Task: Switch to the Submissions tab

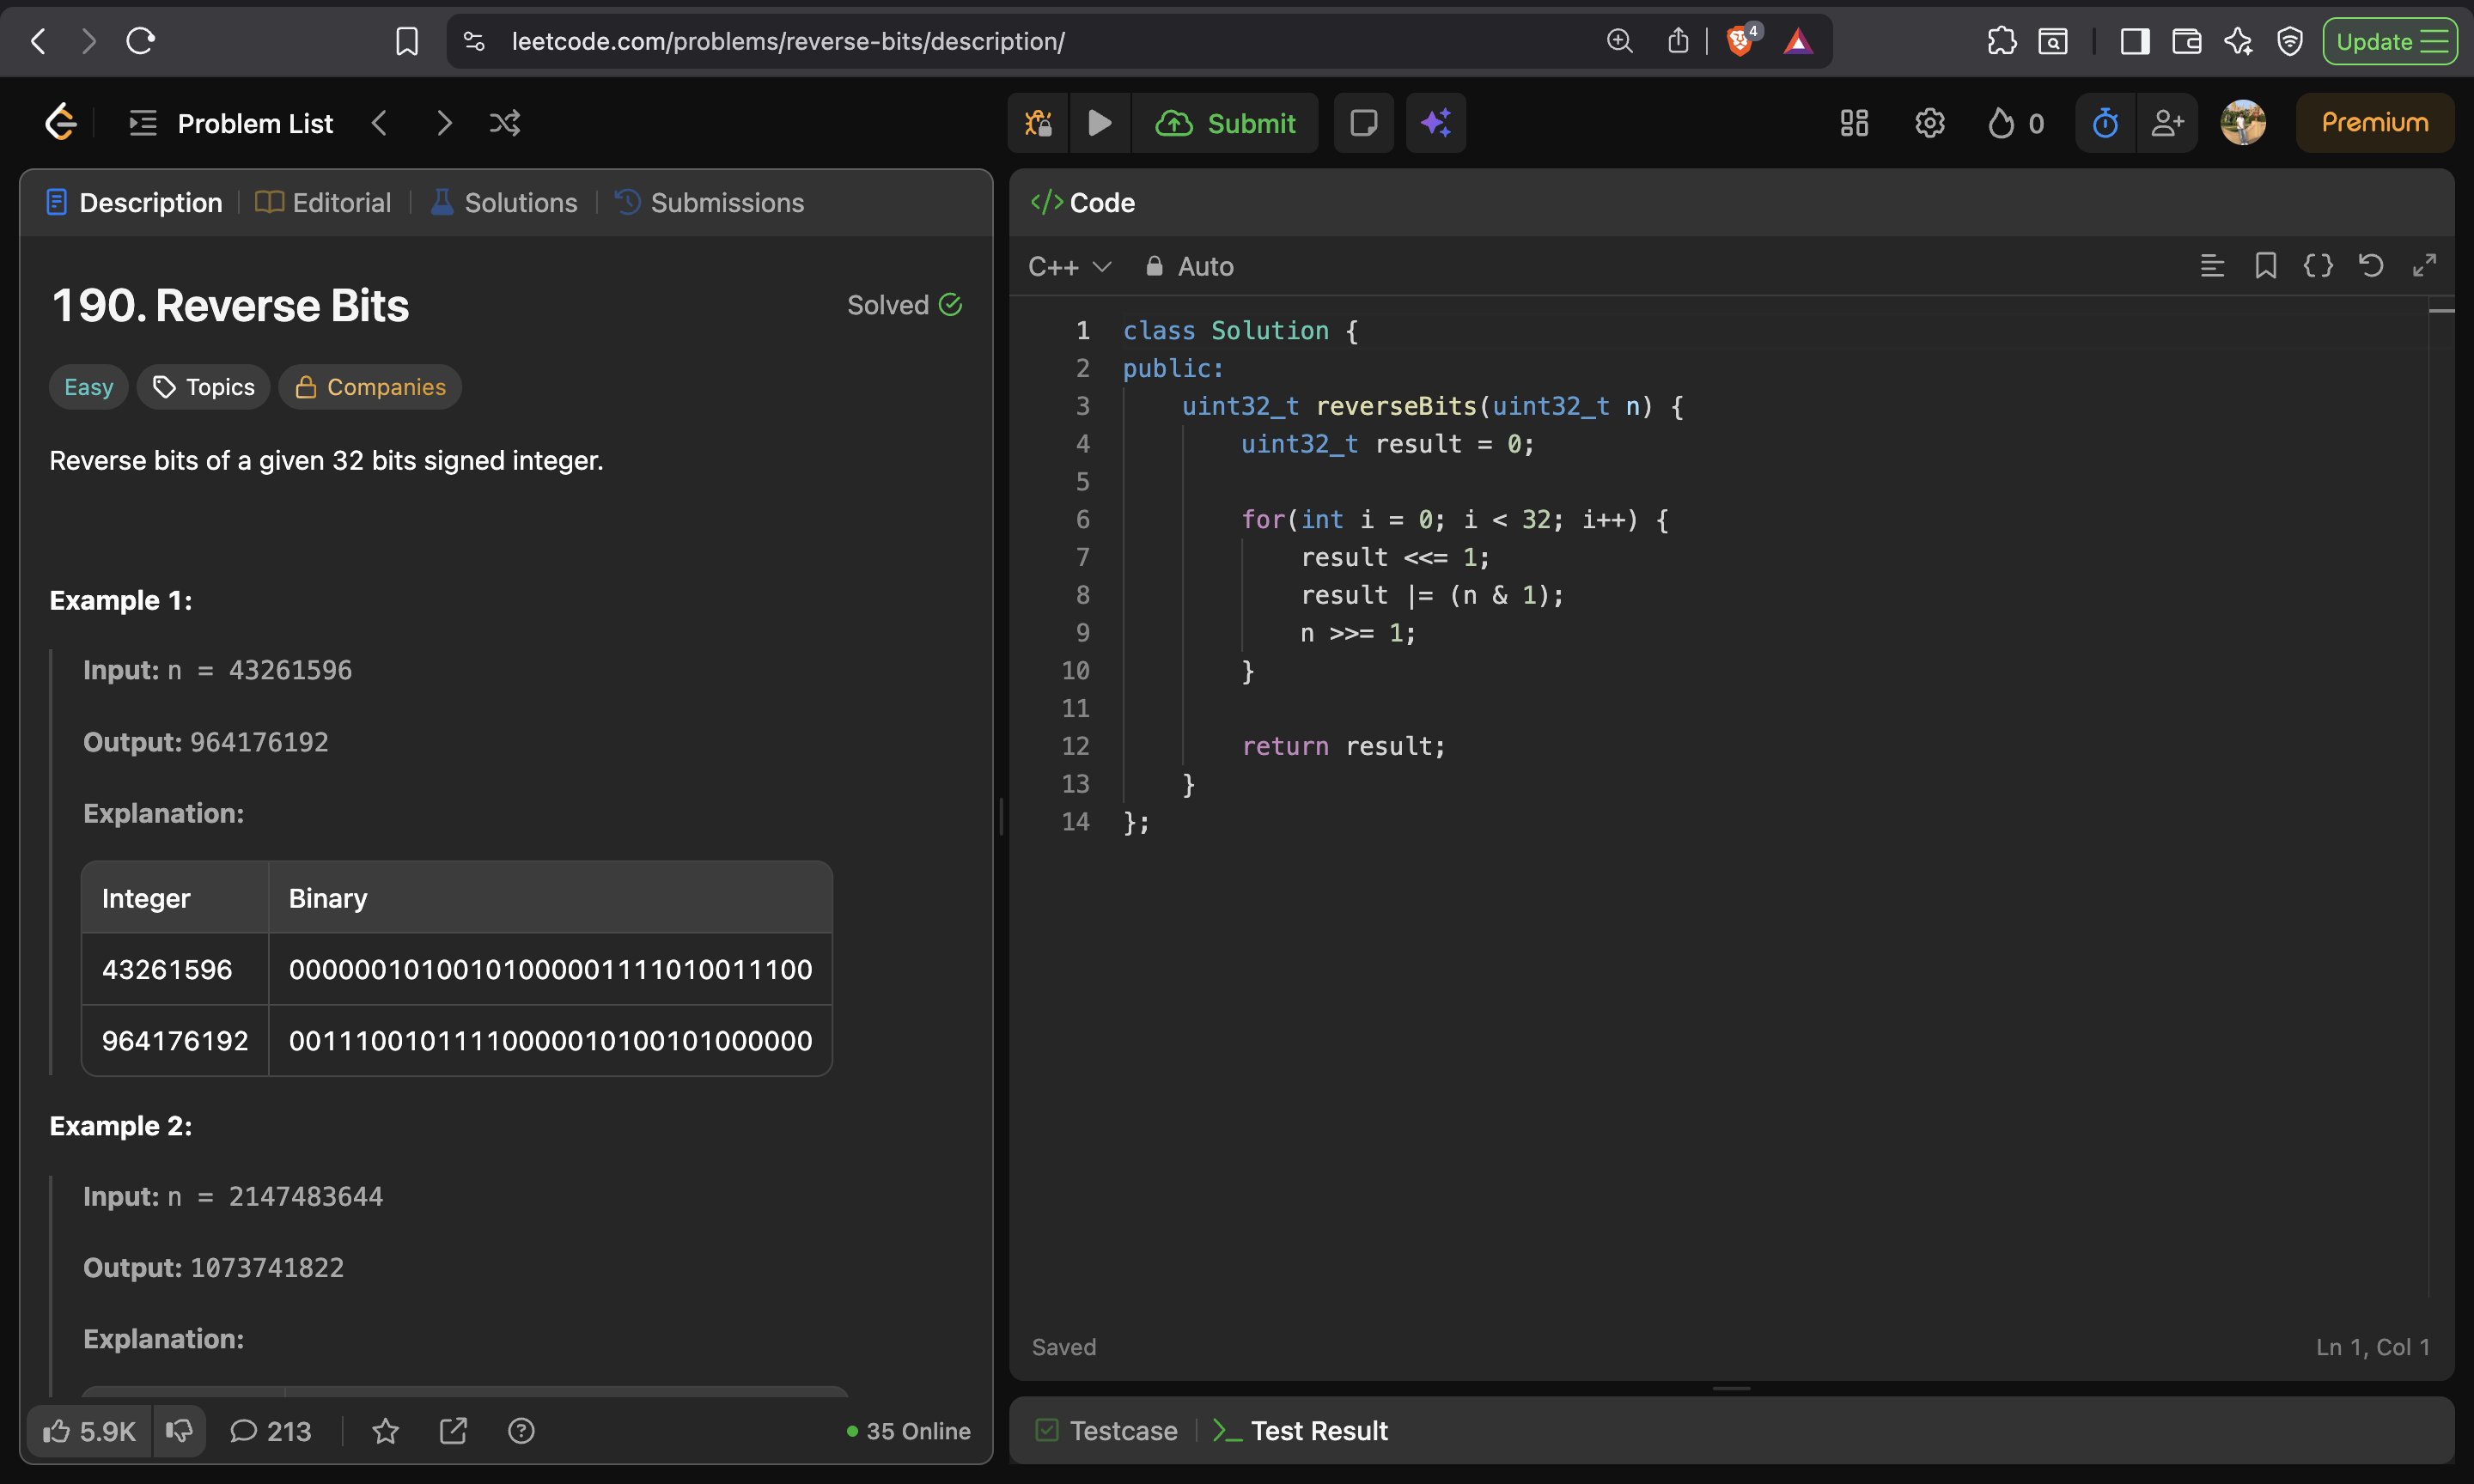Action: [x=709, y=203]
